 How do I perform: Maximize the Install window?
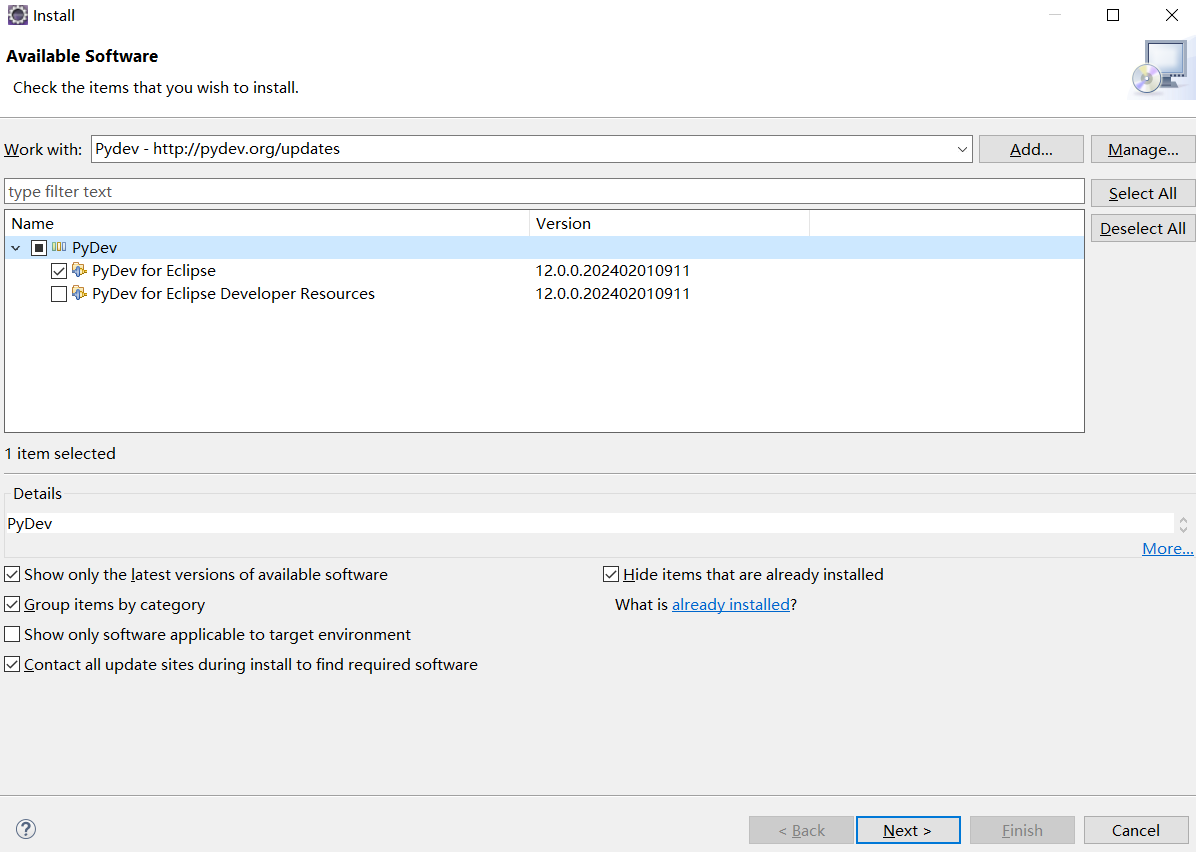[1113, 15]
